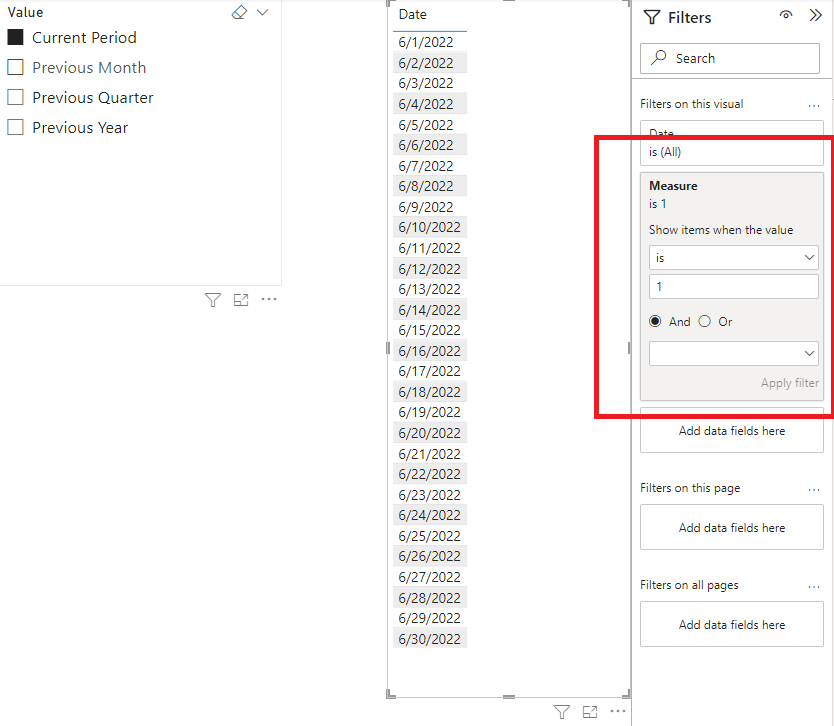Image resolution: width=834 pixels, height=726 pixels.
Task: Select the 6/27/2022 date row
Action: click(x=430, y=577)
